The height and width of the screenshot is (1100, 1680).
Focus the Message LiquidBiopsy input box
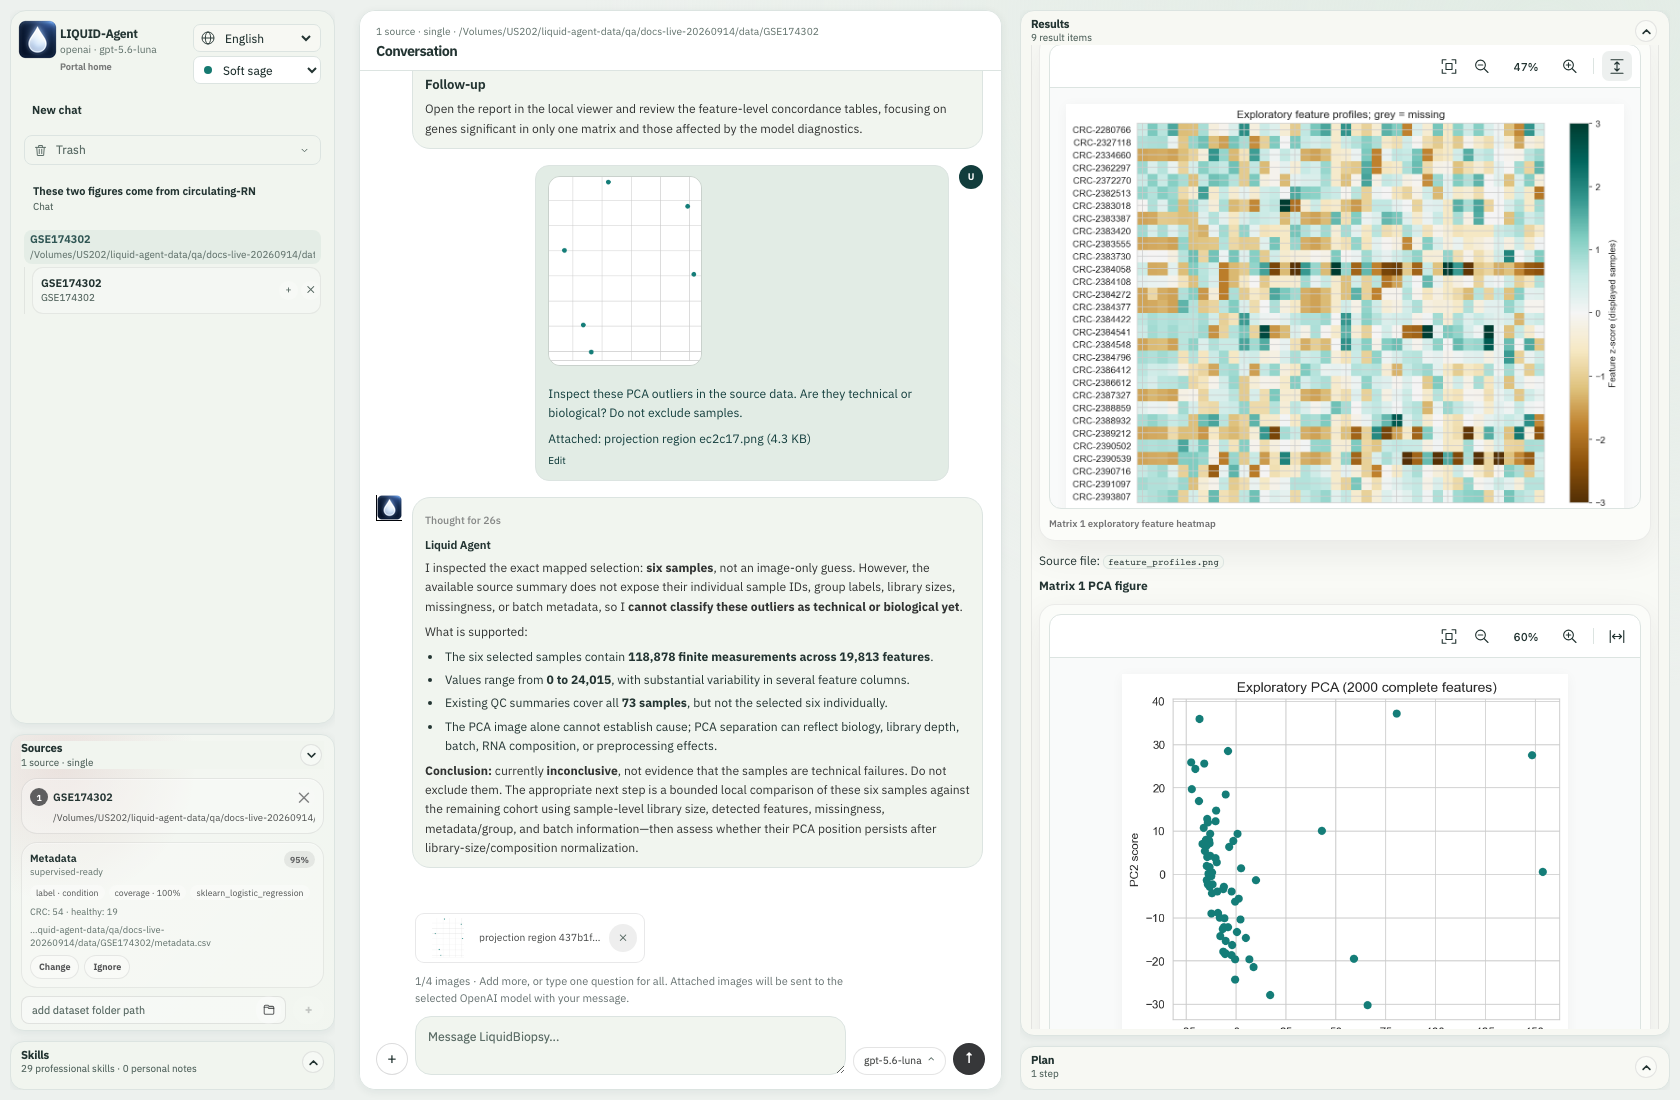(x=630, y=1045)
